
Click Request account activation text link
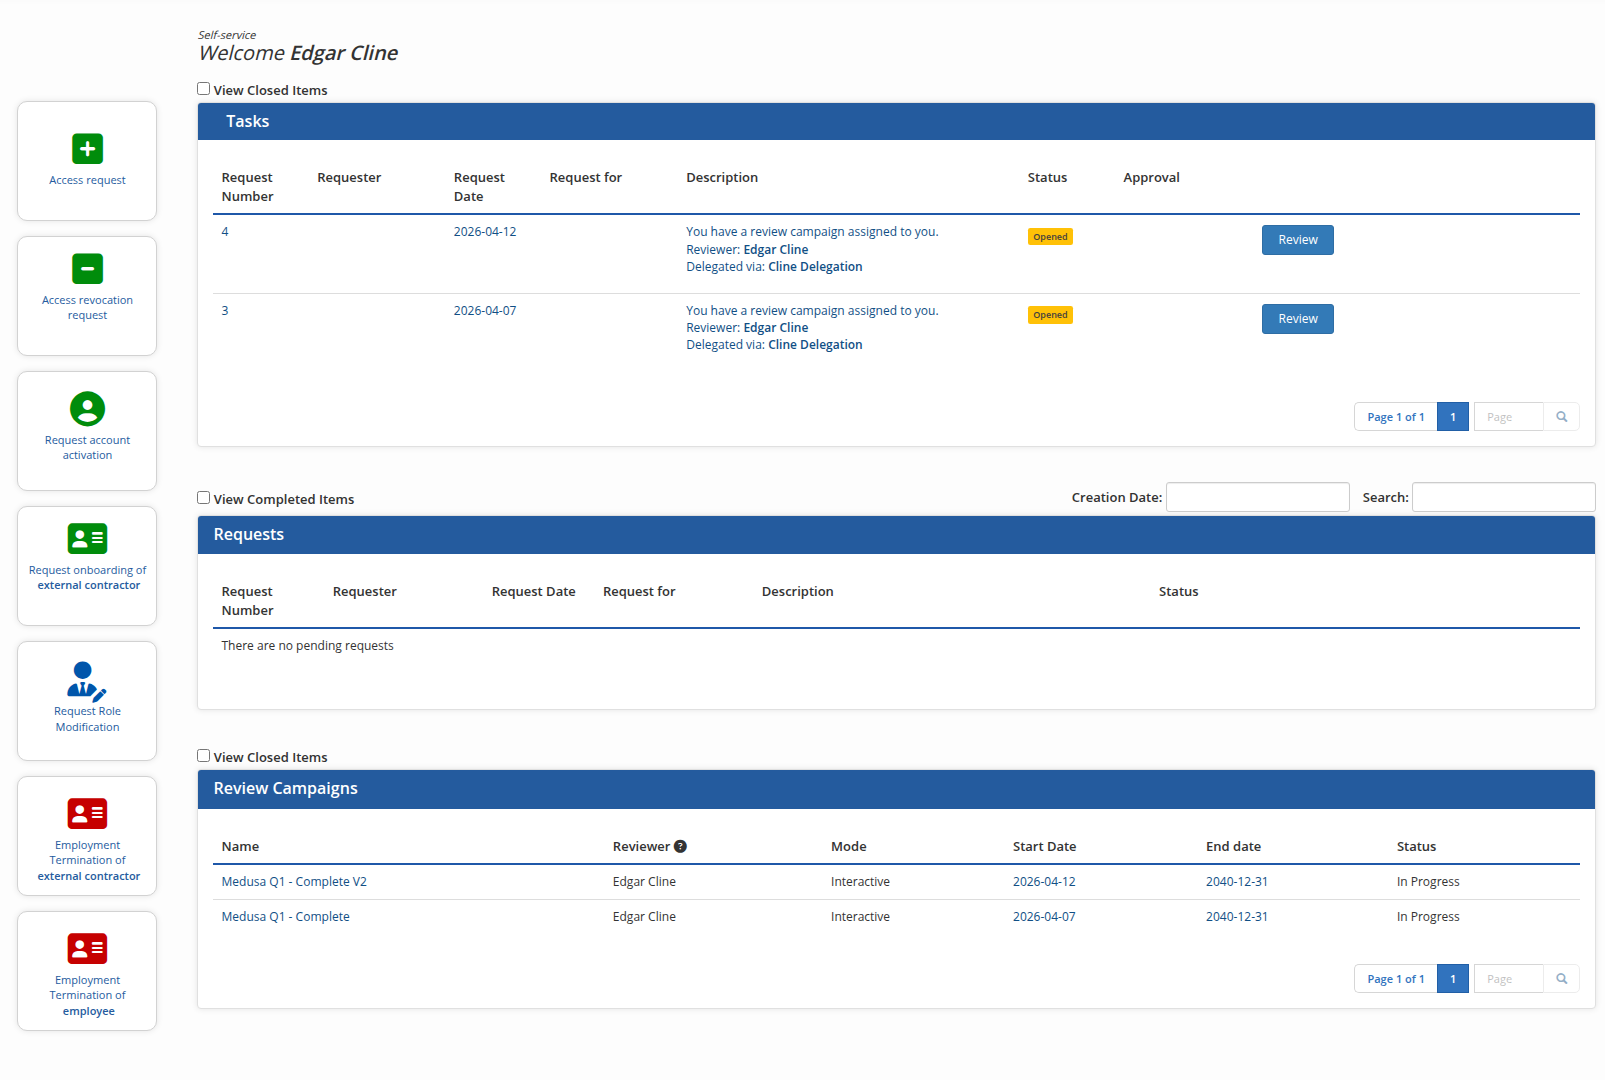coord(87,448)
